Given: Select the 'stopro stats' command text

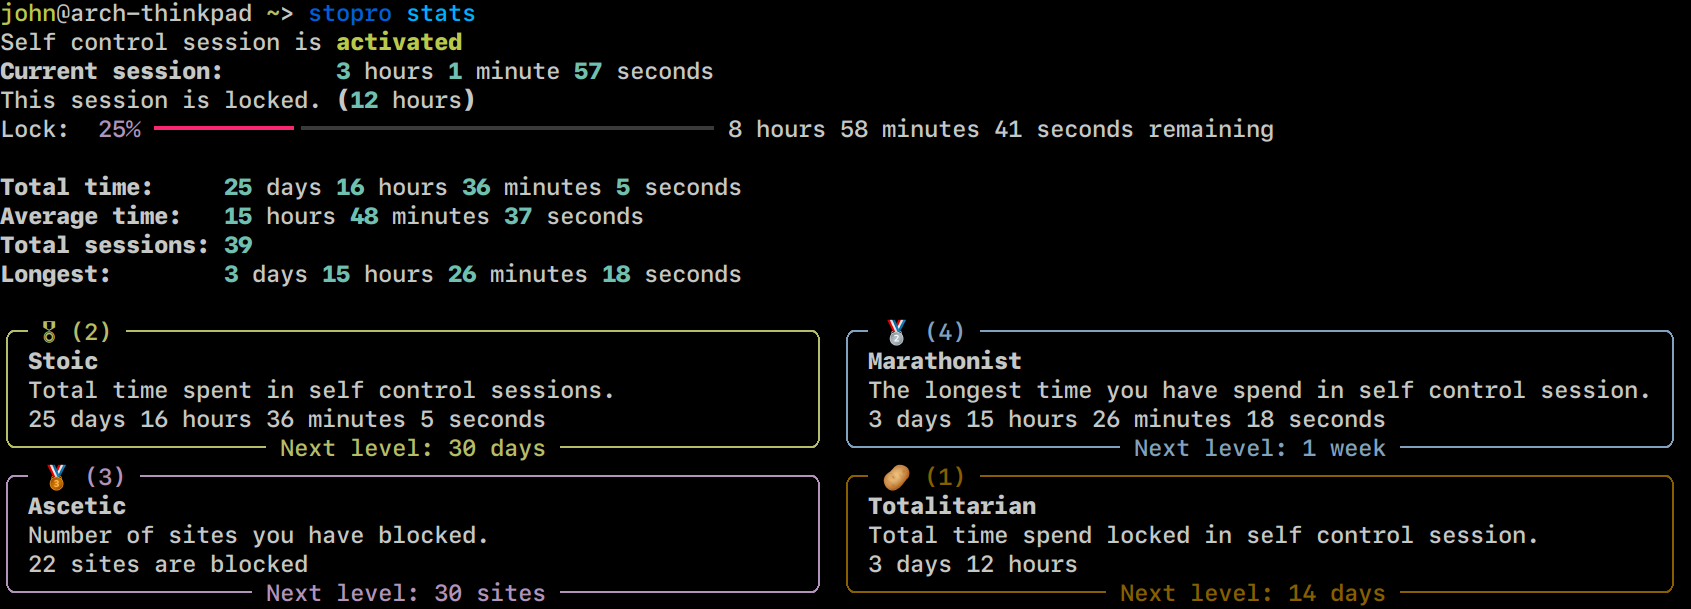Looking at the screenshot, I should (391, 14).
